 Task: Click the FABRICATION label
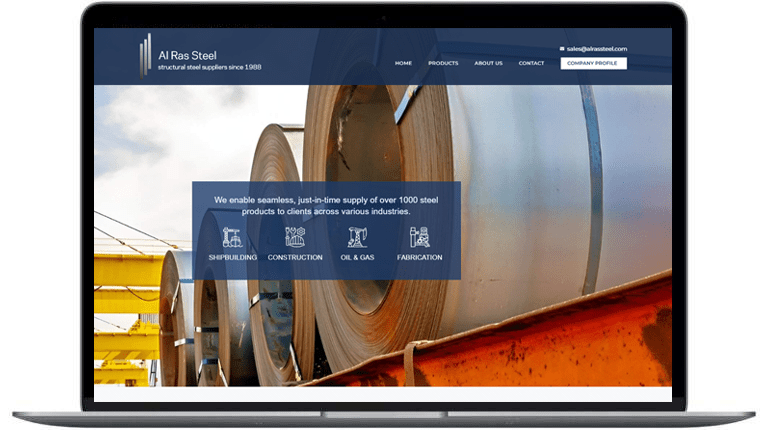(419, 257)
